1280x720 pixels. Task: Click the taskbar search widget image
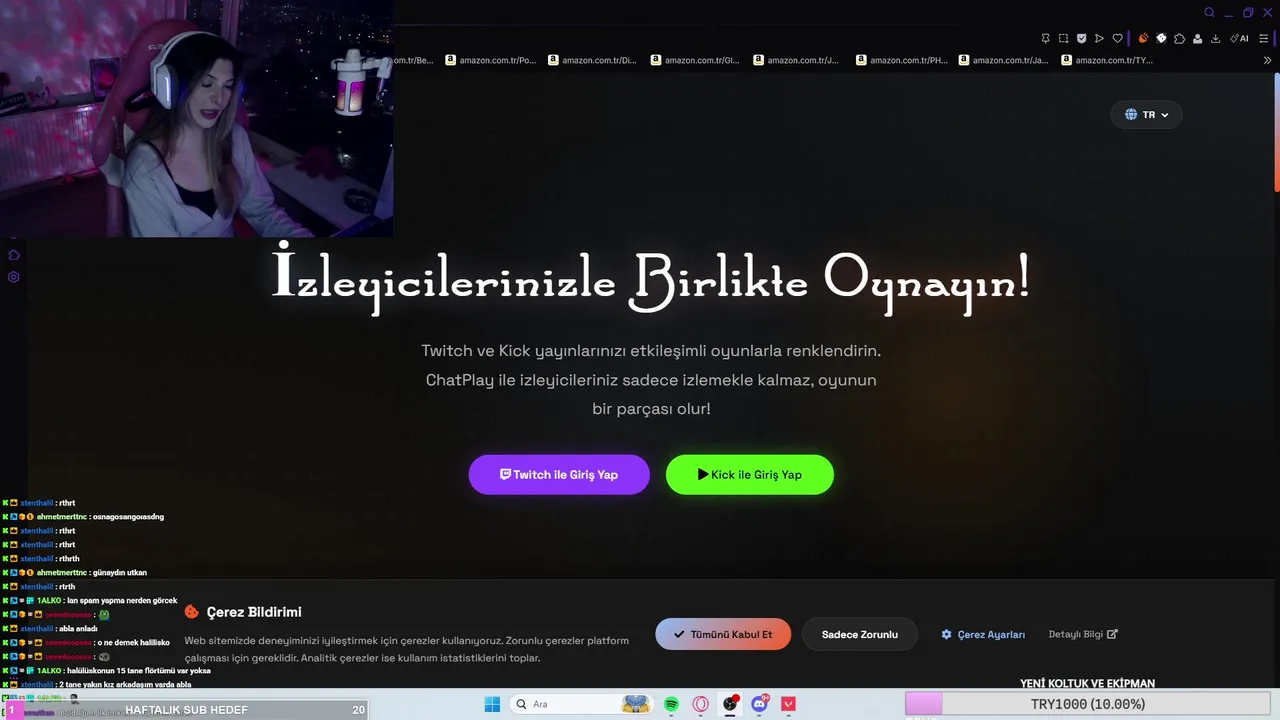[x=636, y=704]
